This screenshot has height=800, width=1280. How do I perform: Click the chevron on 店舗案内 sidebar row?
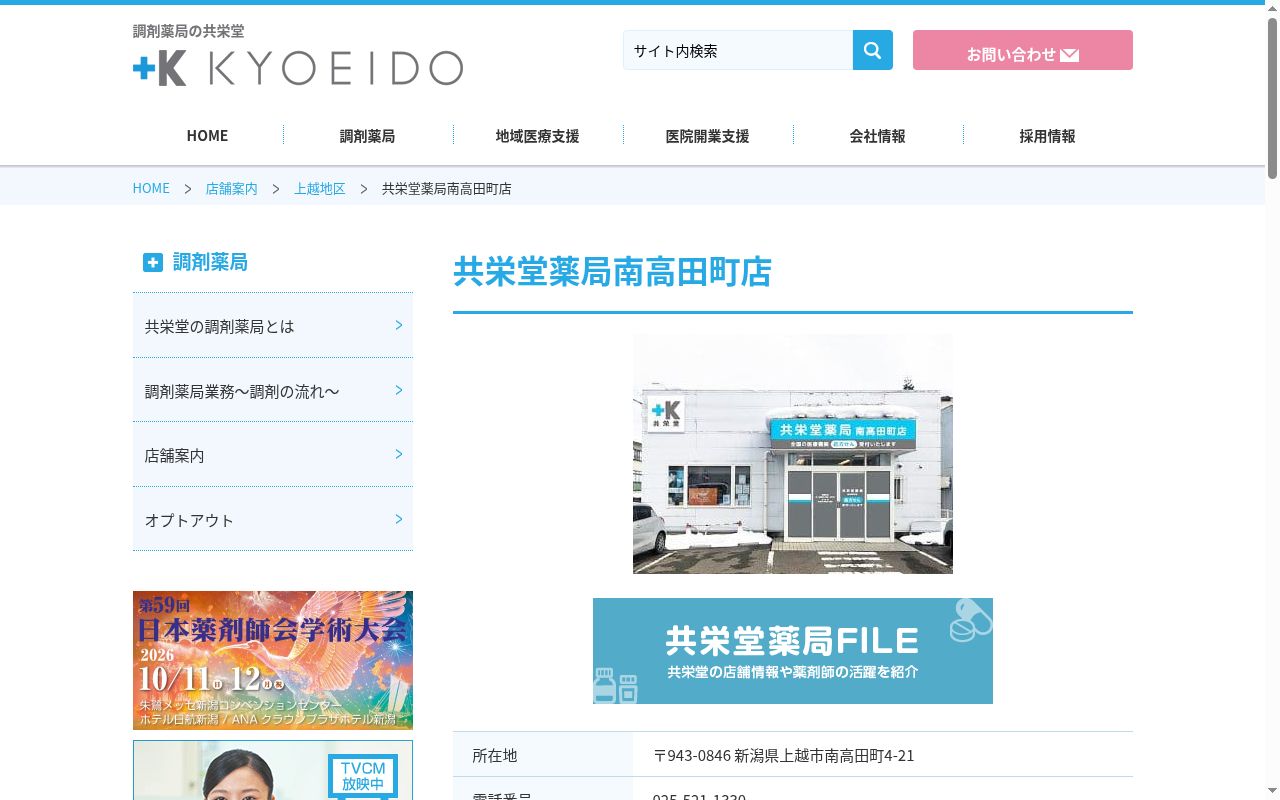tap(399, 454)
